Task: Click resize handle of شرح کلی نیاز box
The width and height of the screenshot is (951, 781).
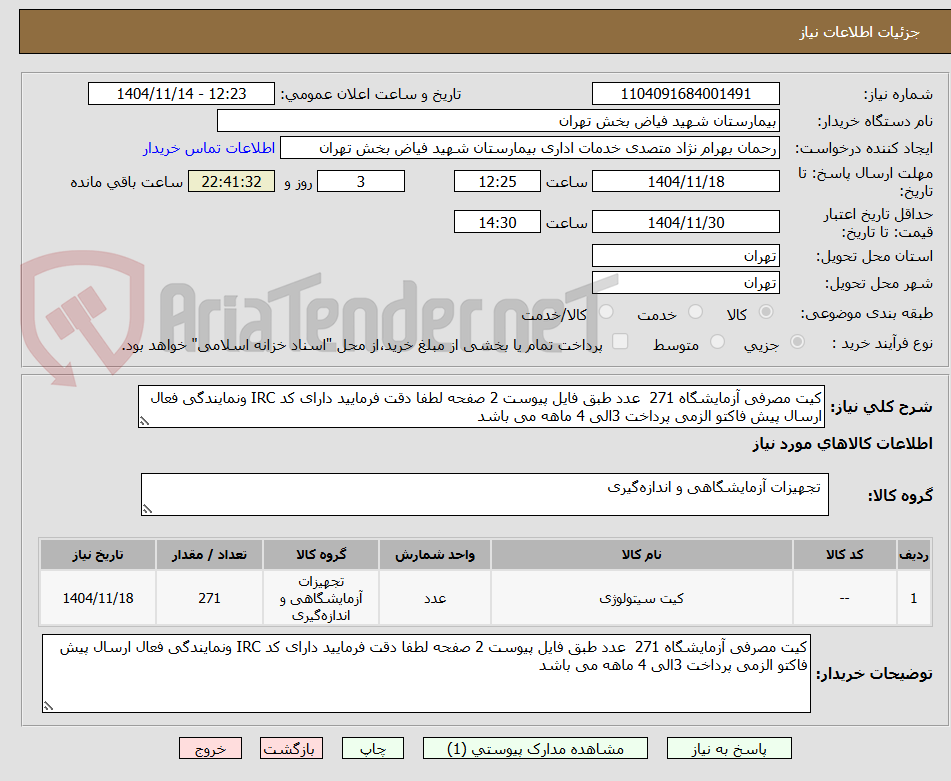Action: coord(144,421)
